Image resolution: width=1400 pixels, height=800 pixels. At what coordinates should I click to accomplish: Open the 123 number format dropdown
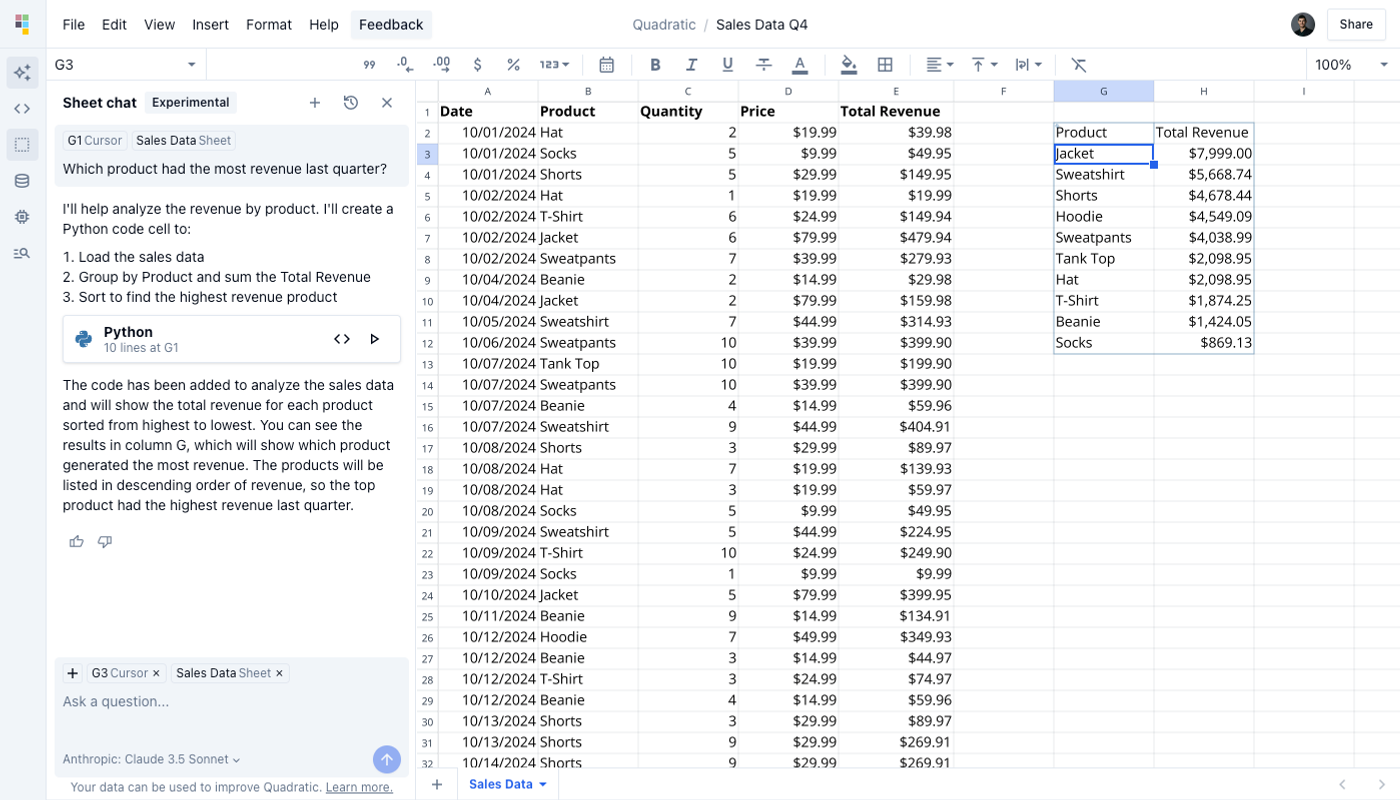click(x=554, y=64)
